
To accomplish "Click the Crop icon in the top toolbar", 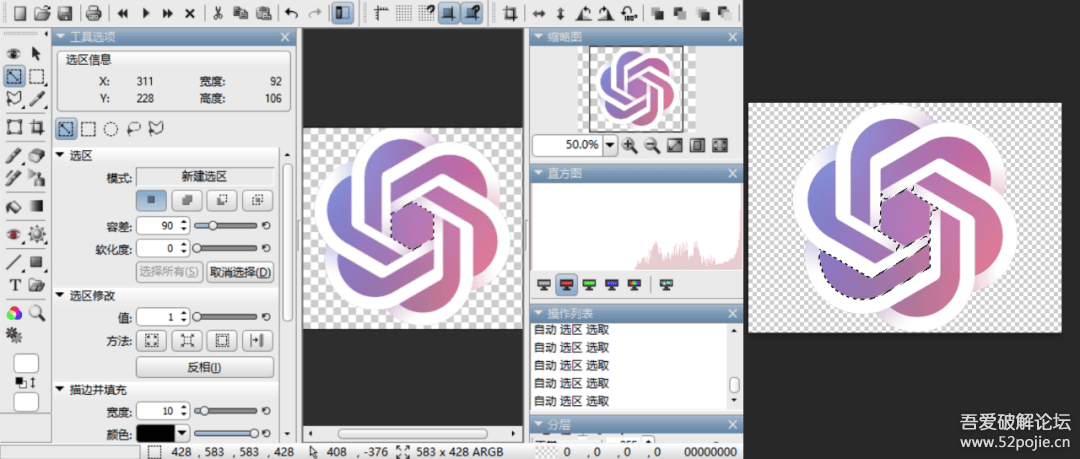I will [x=510, y=13].
